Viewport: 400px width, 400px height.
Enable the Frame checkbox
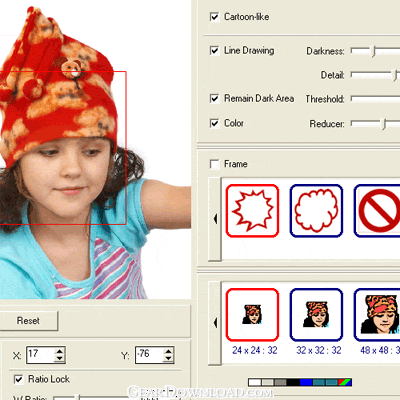[214, 164]
